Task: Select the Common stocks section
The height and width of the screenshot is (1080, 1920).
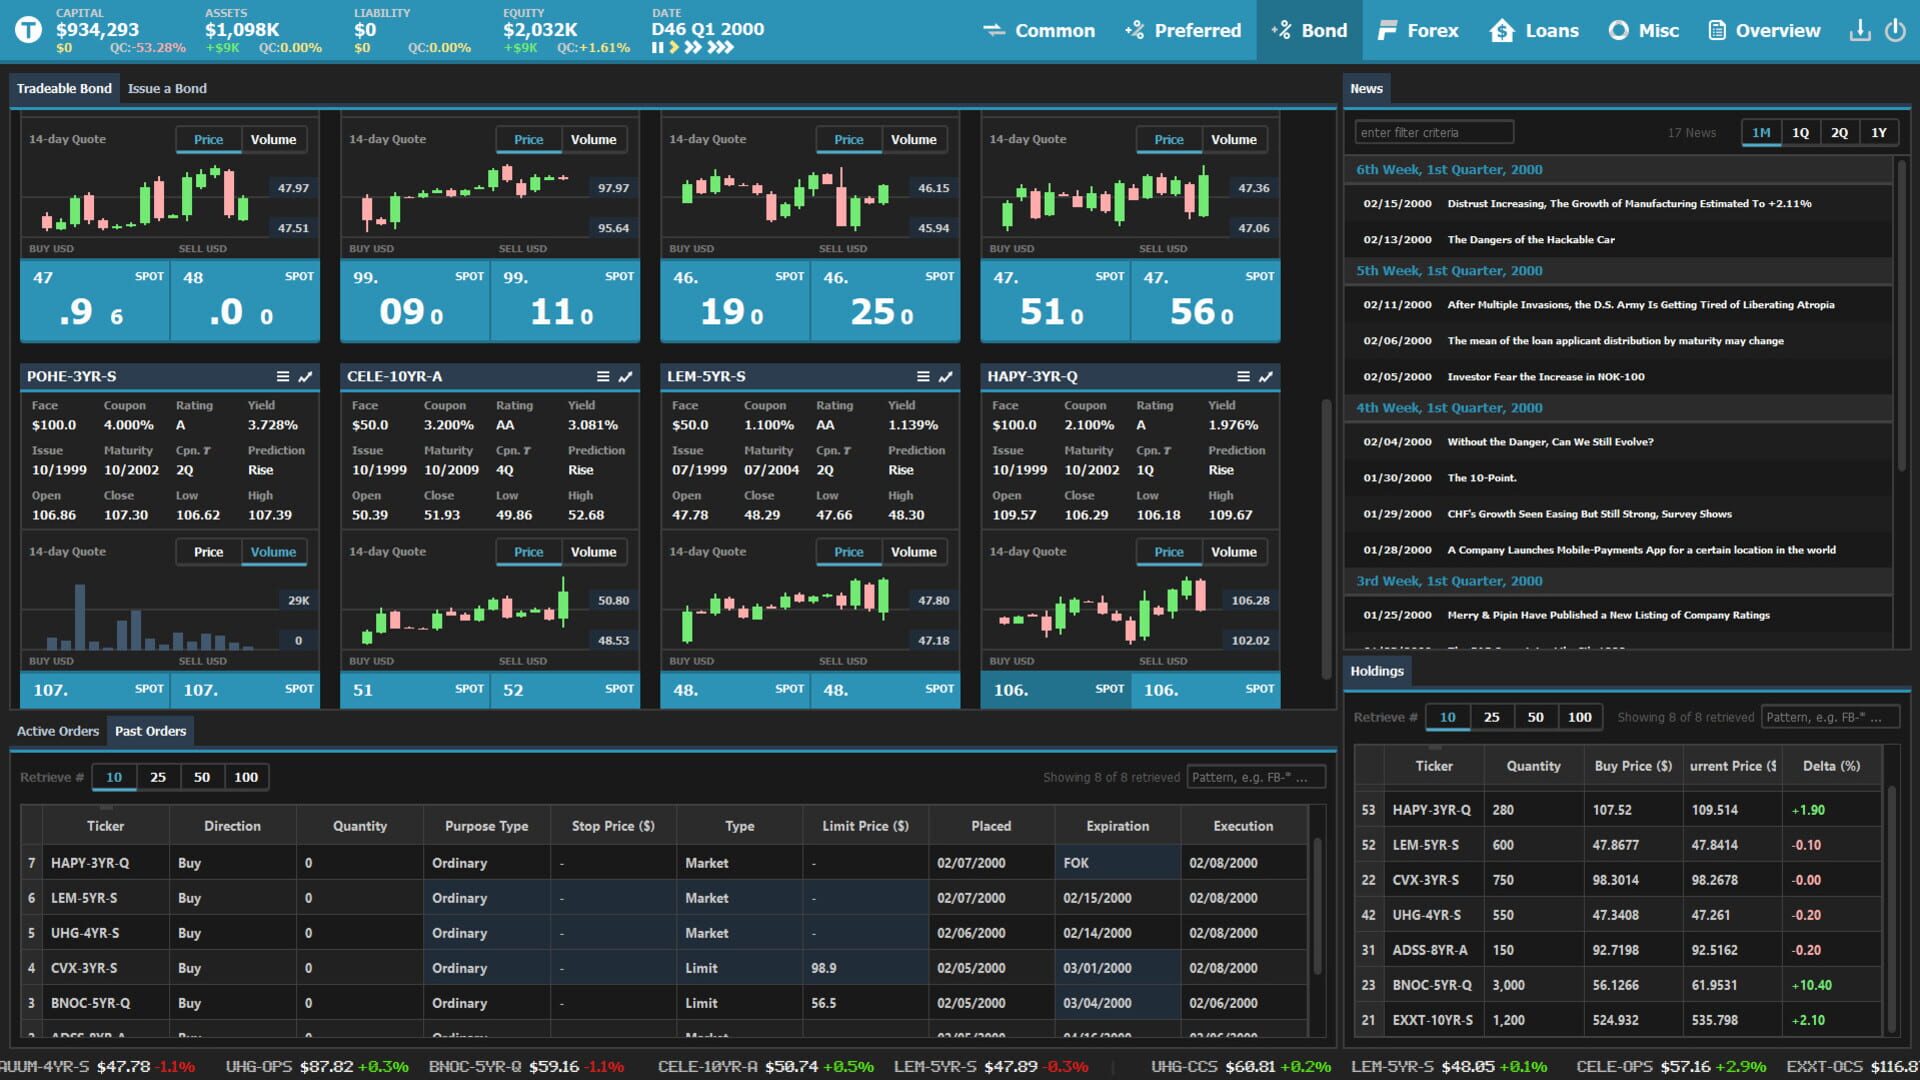Action: click(x=1041, y=30)
